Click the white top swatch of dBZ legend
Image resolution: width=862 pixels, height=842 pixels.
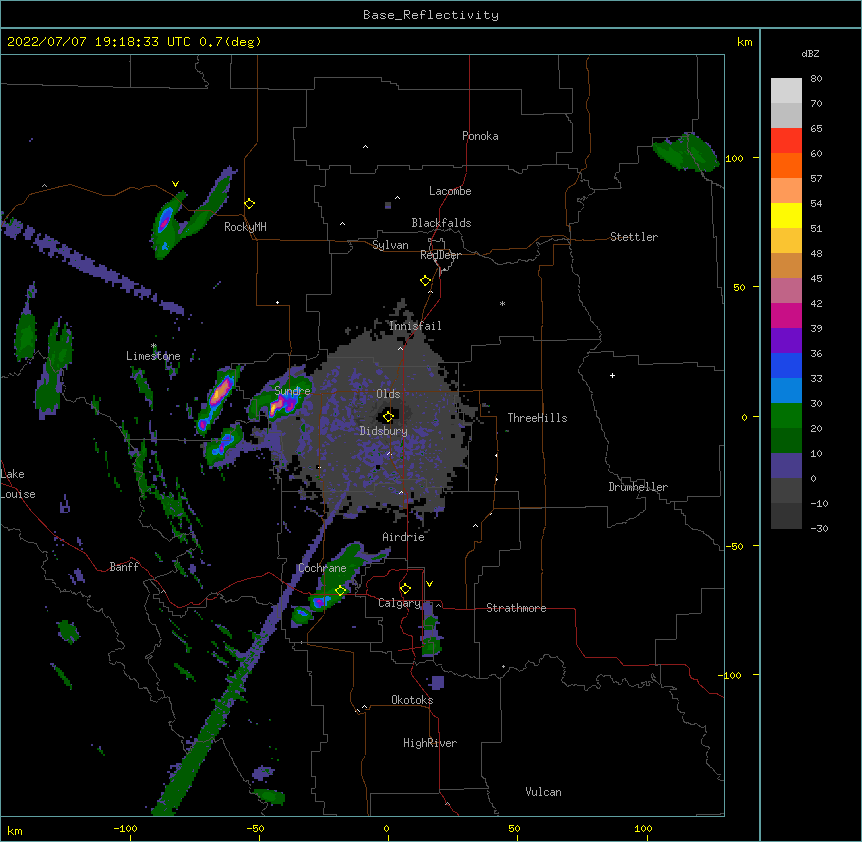coord(786,90)
